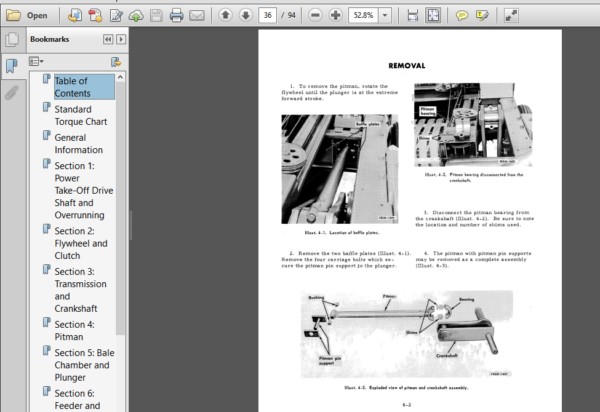Click the cloud upload icon

[x=136, y=15]
